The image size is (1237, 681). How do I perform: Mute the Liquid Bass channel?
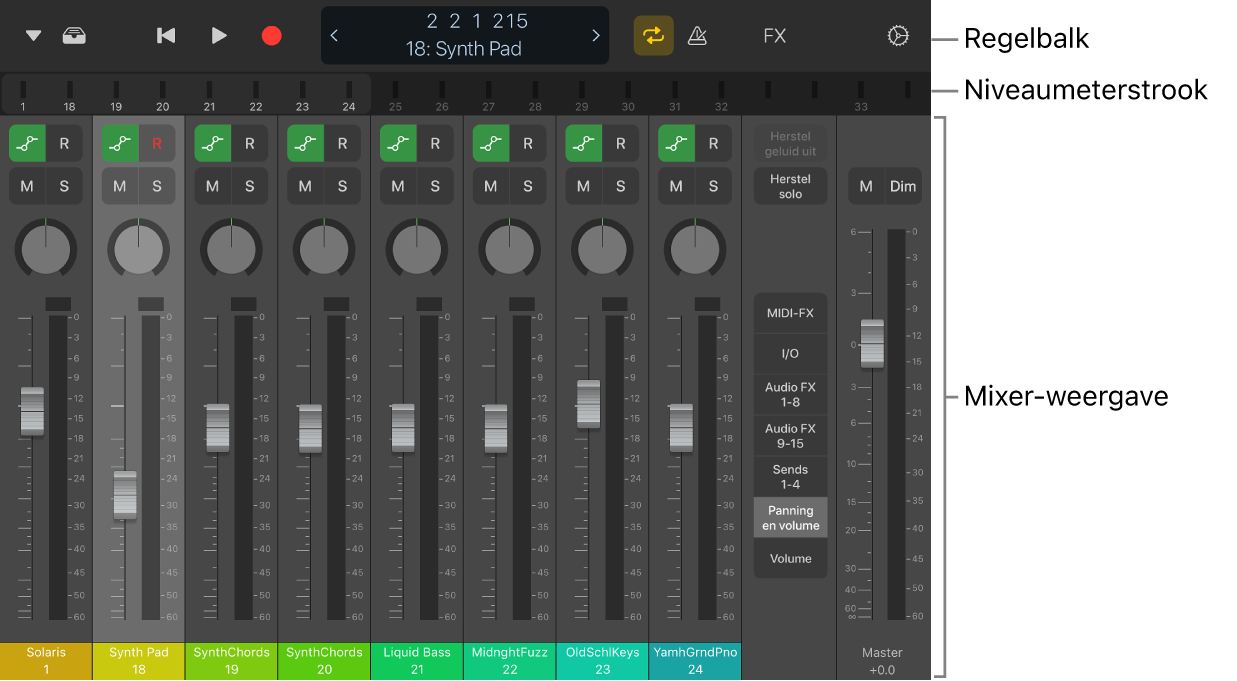coord(397,185)
